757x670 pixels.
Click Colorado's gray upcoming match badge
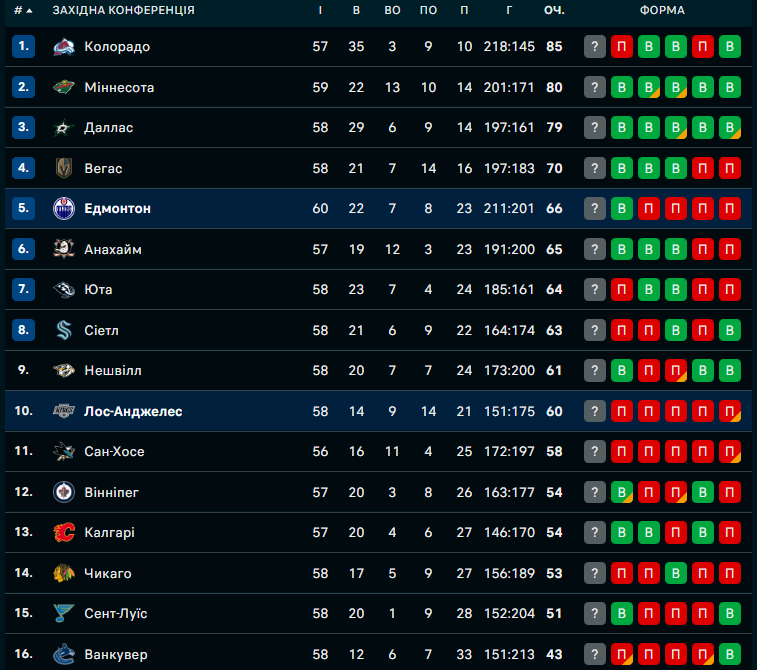[x=595, y=47]
